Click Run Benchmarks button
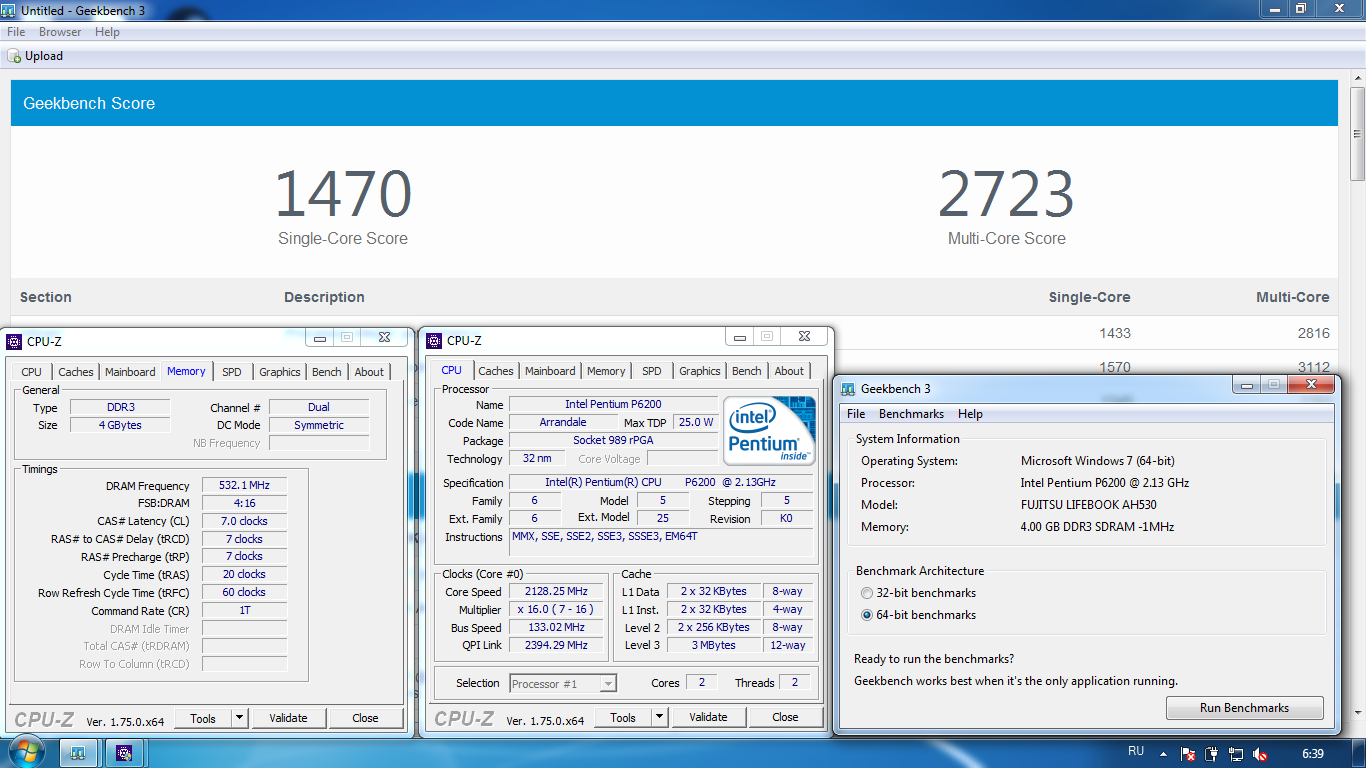1366x768 pixels. [1244, 708]
